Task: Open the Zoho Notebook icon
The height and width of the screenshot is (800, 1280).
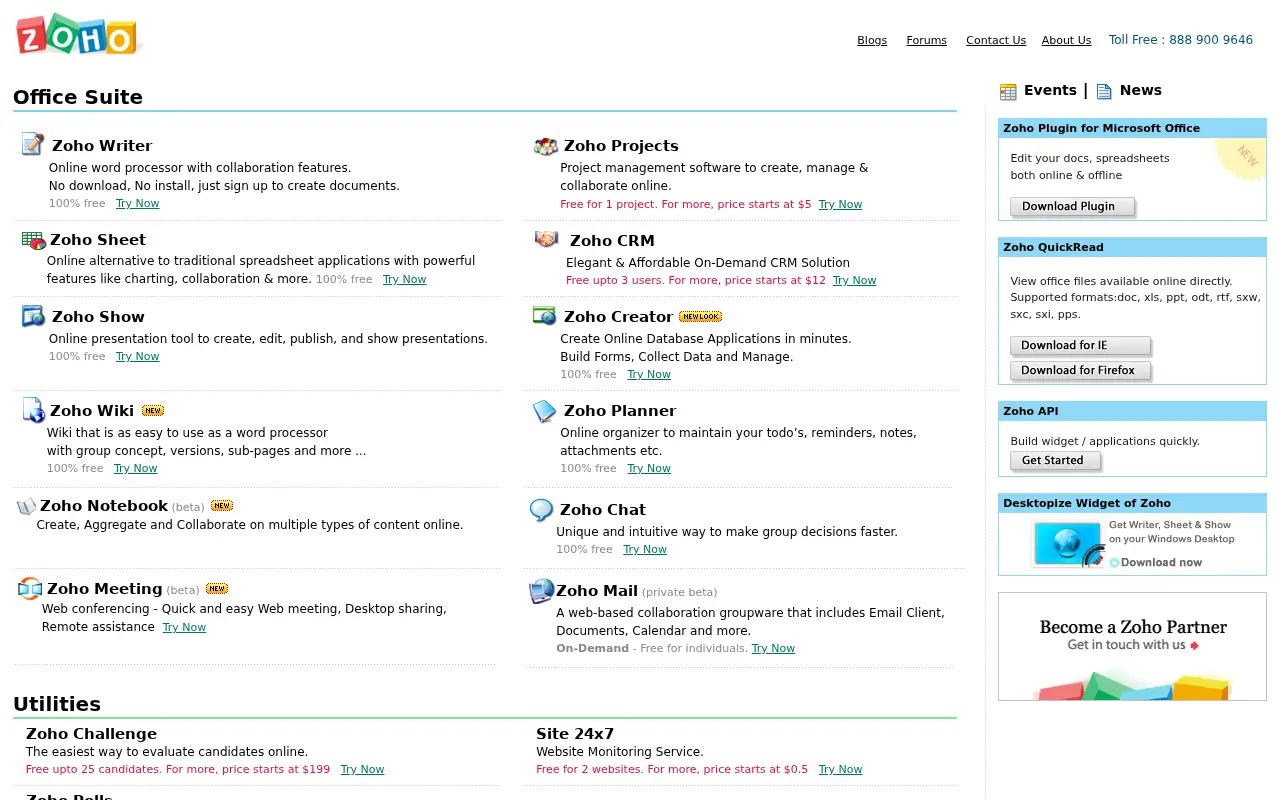Action: click(26, 506)
